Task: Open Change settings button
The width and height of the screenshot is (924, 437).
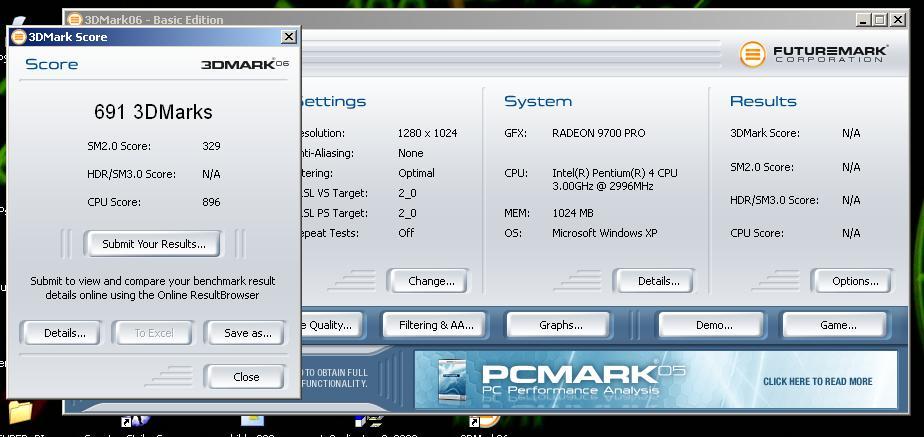Action: (428, 281)
